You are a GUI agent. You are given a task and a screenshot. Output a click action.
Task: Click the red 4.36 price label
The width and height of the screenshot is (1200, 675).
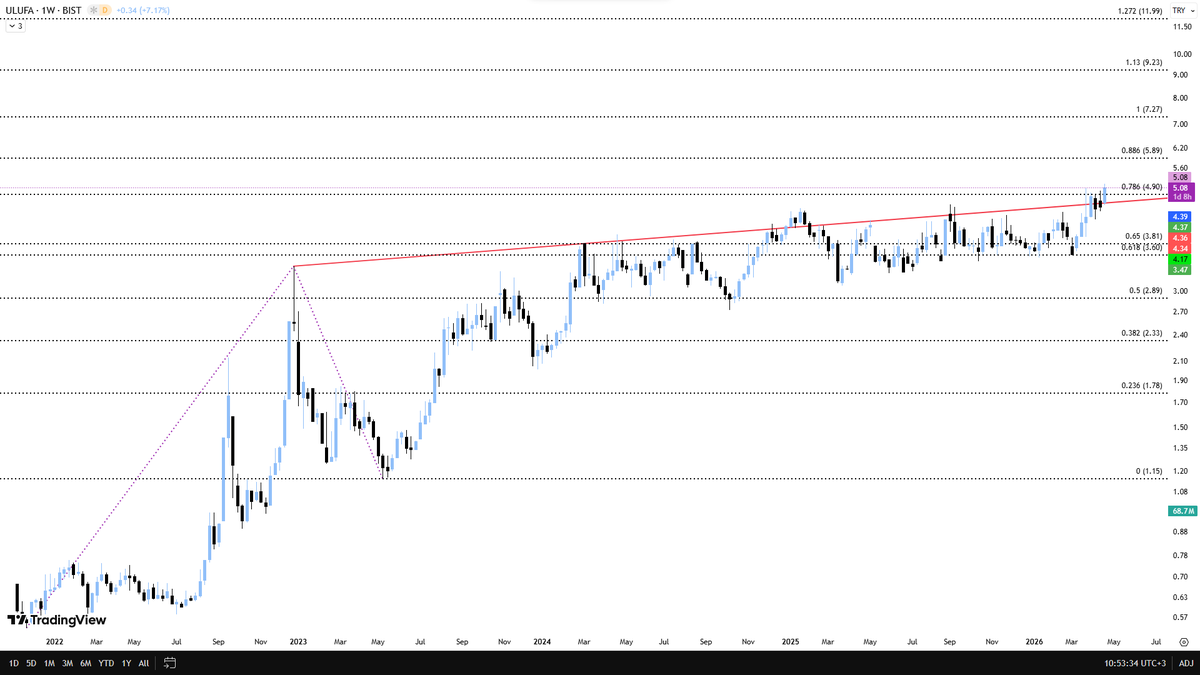click(1179, 238)
